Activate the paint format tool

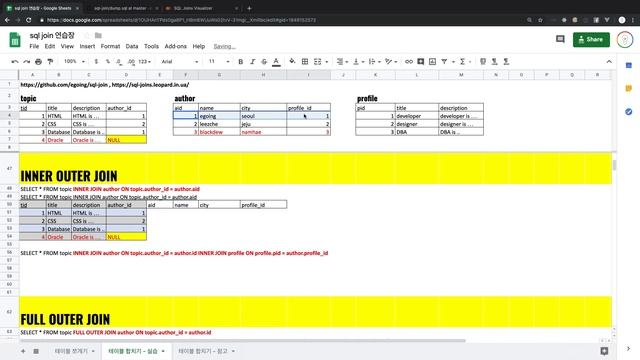click(50, 62)
